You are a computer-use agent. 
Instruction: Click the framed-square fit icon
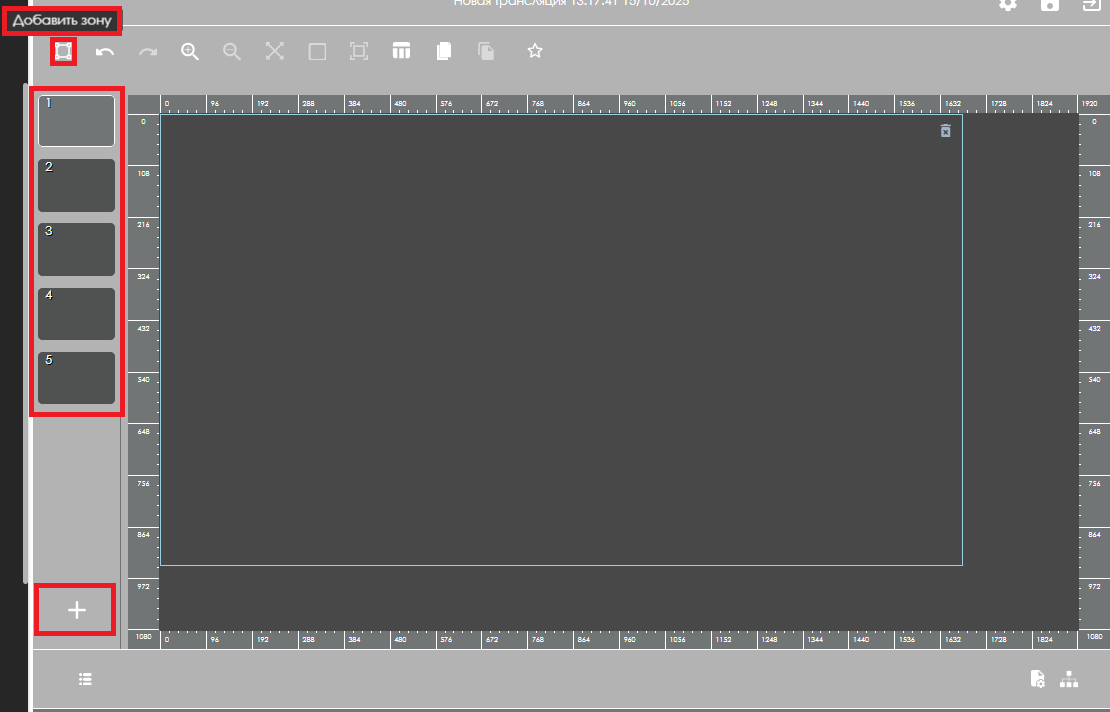pyautogui.click(x=359, y=51)
